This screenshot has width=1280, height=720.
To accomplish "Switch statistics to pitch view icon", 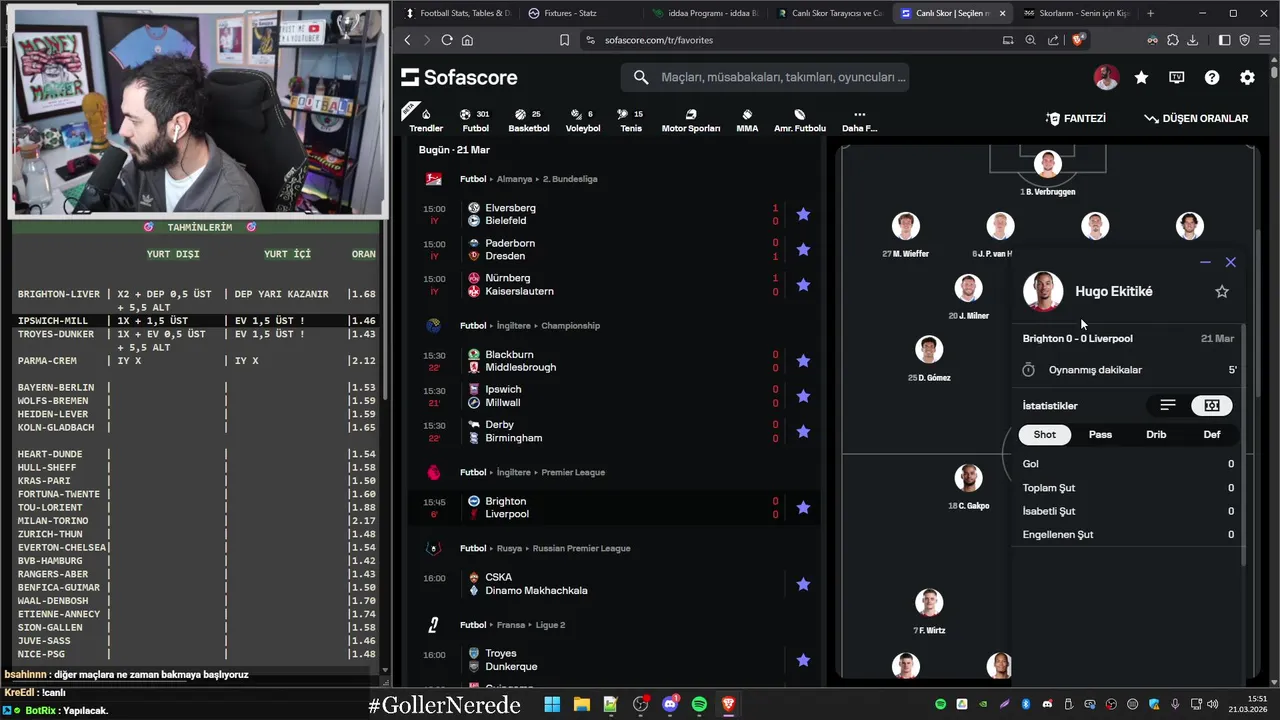I will pyautogui.click(x=1212, y=405).
